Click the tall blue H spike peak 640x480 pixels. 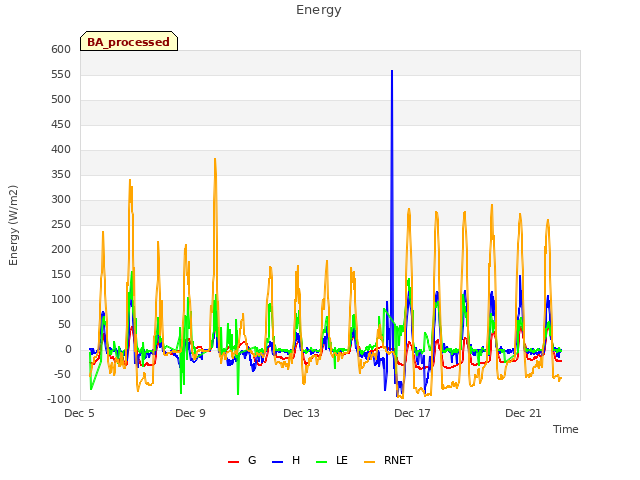pyautogui.click(x=392, y=71)
